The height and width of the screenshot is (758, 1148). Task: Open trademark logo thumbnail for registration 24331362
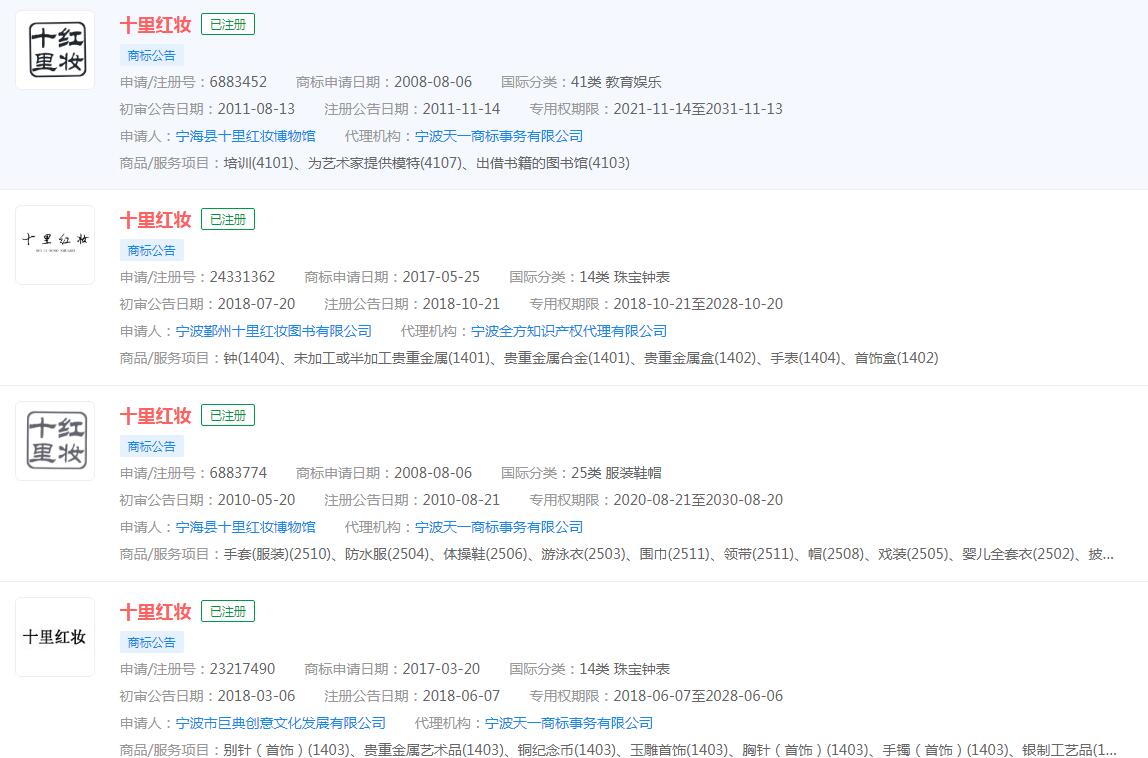click(55, 245)
